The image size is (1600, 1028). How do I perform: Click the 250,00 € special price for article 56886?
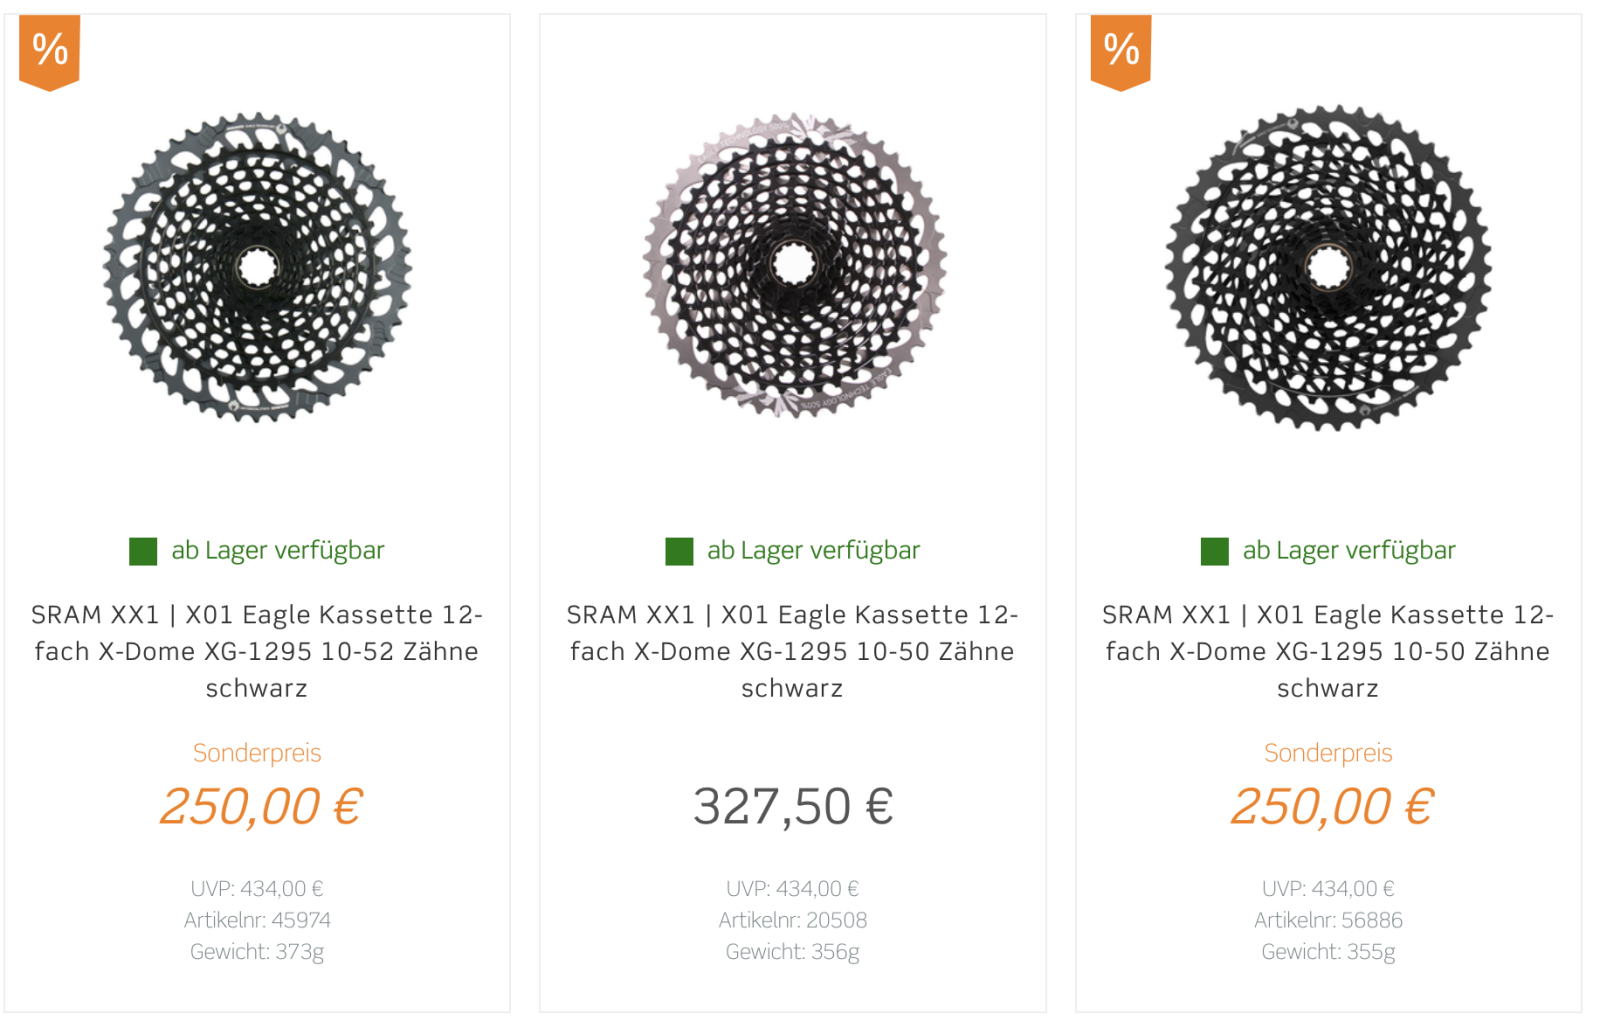tap(1331, 807)
